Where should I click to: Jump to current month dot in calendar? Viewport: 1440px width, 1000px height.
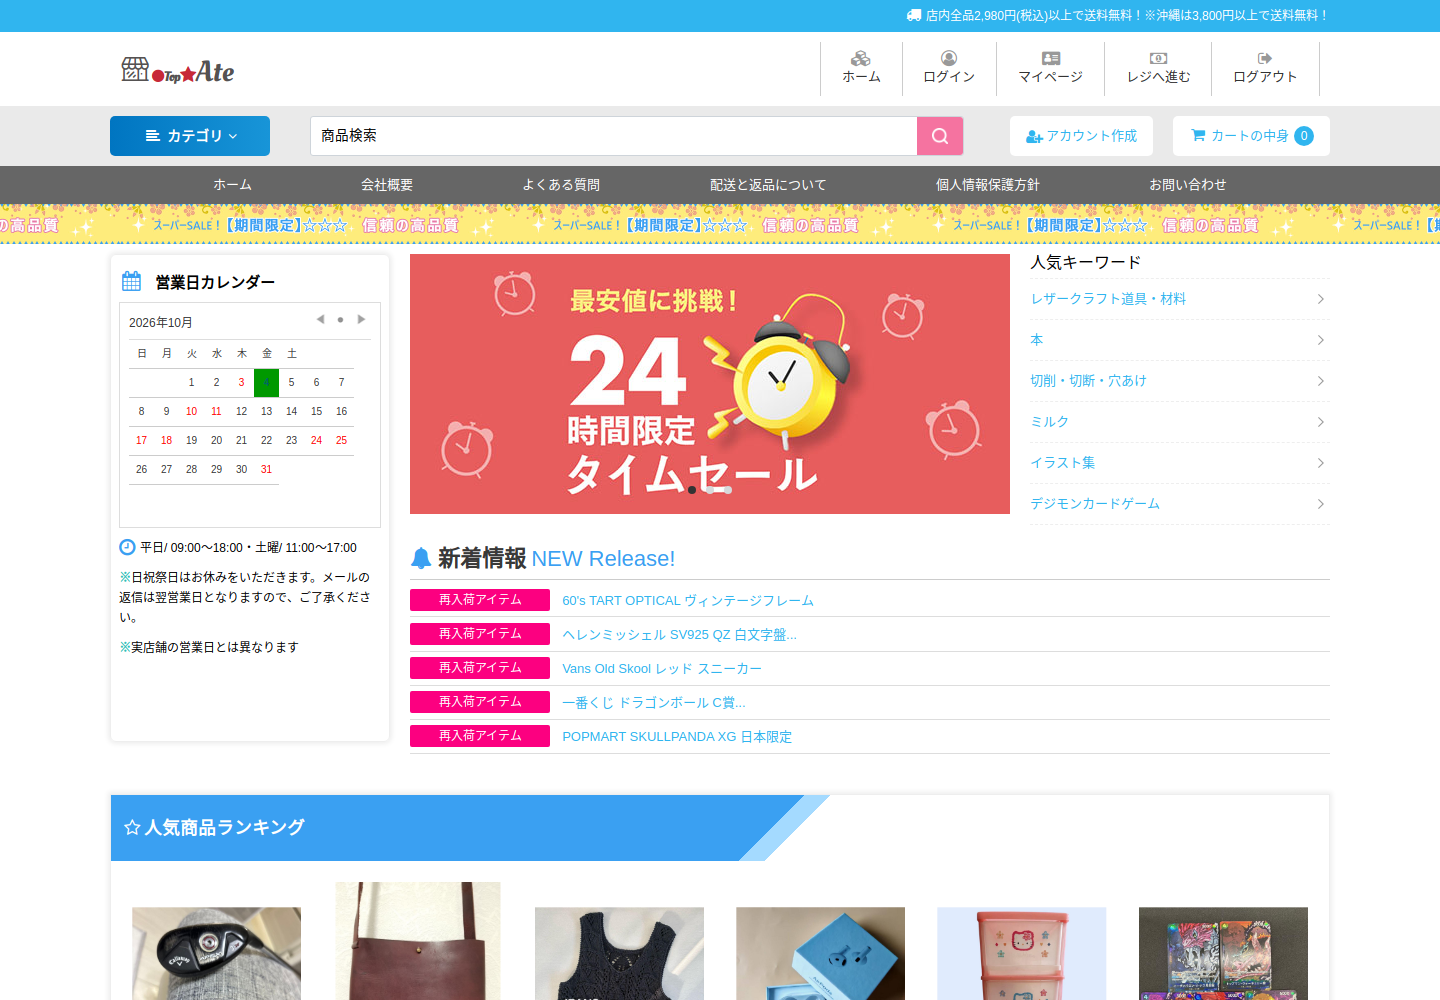(340, 320)
